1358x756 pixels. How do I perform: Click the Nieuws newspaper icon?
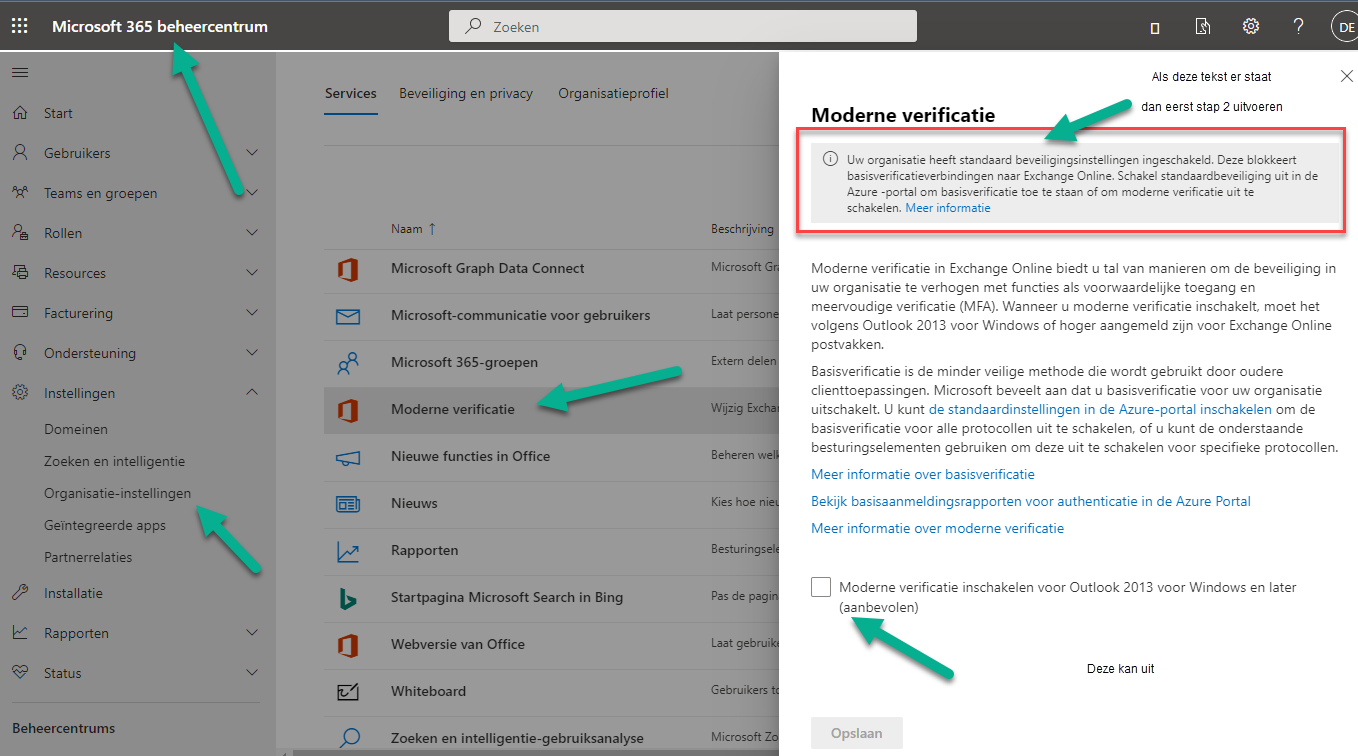tap(348, 504)
